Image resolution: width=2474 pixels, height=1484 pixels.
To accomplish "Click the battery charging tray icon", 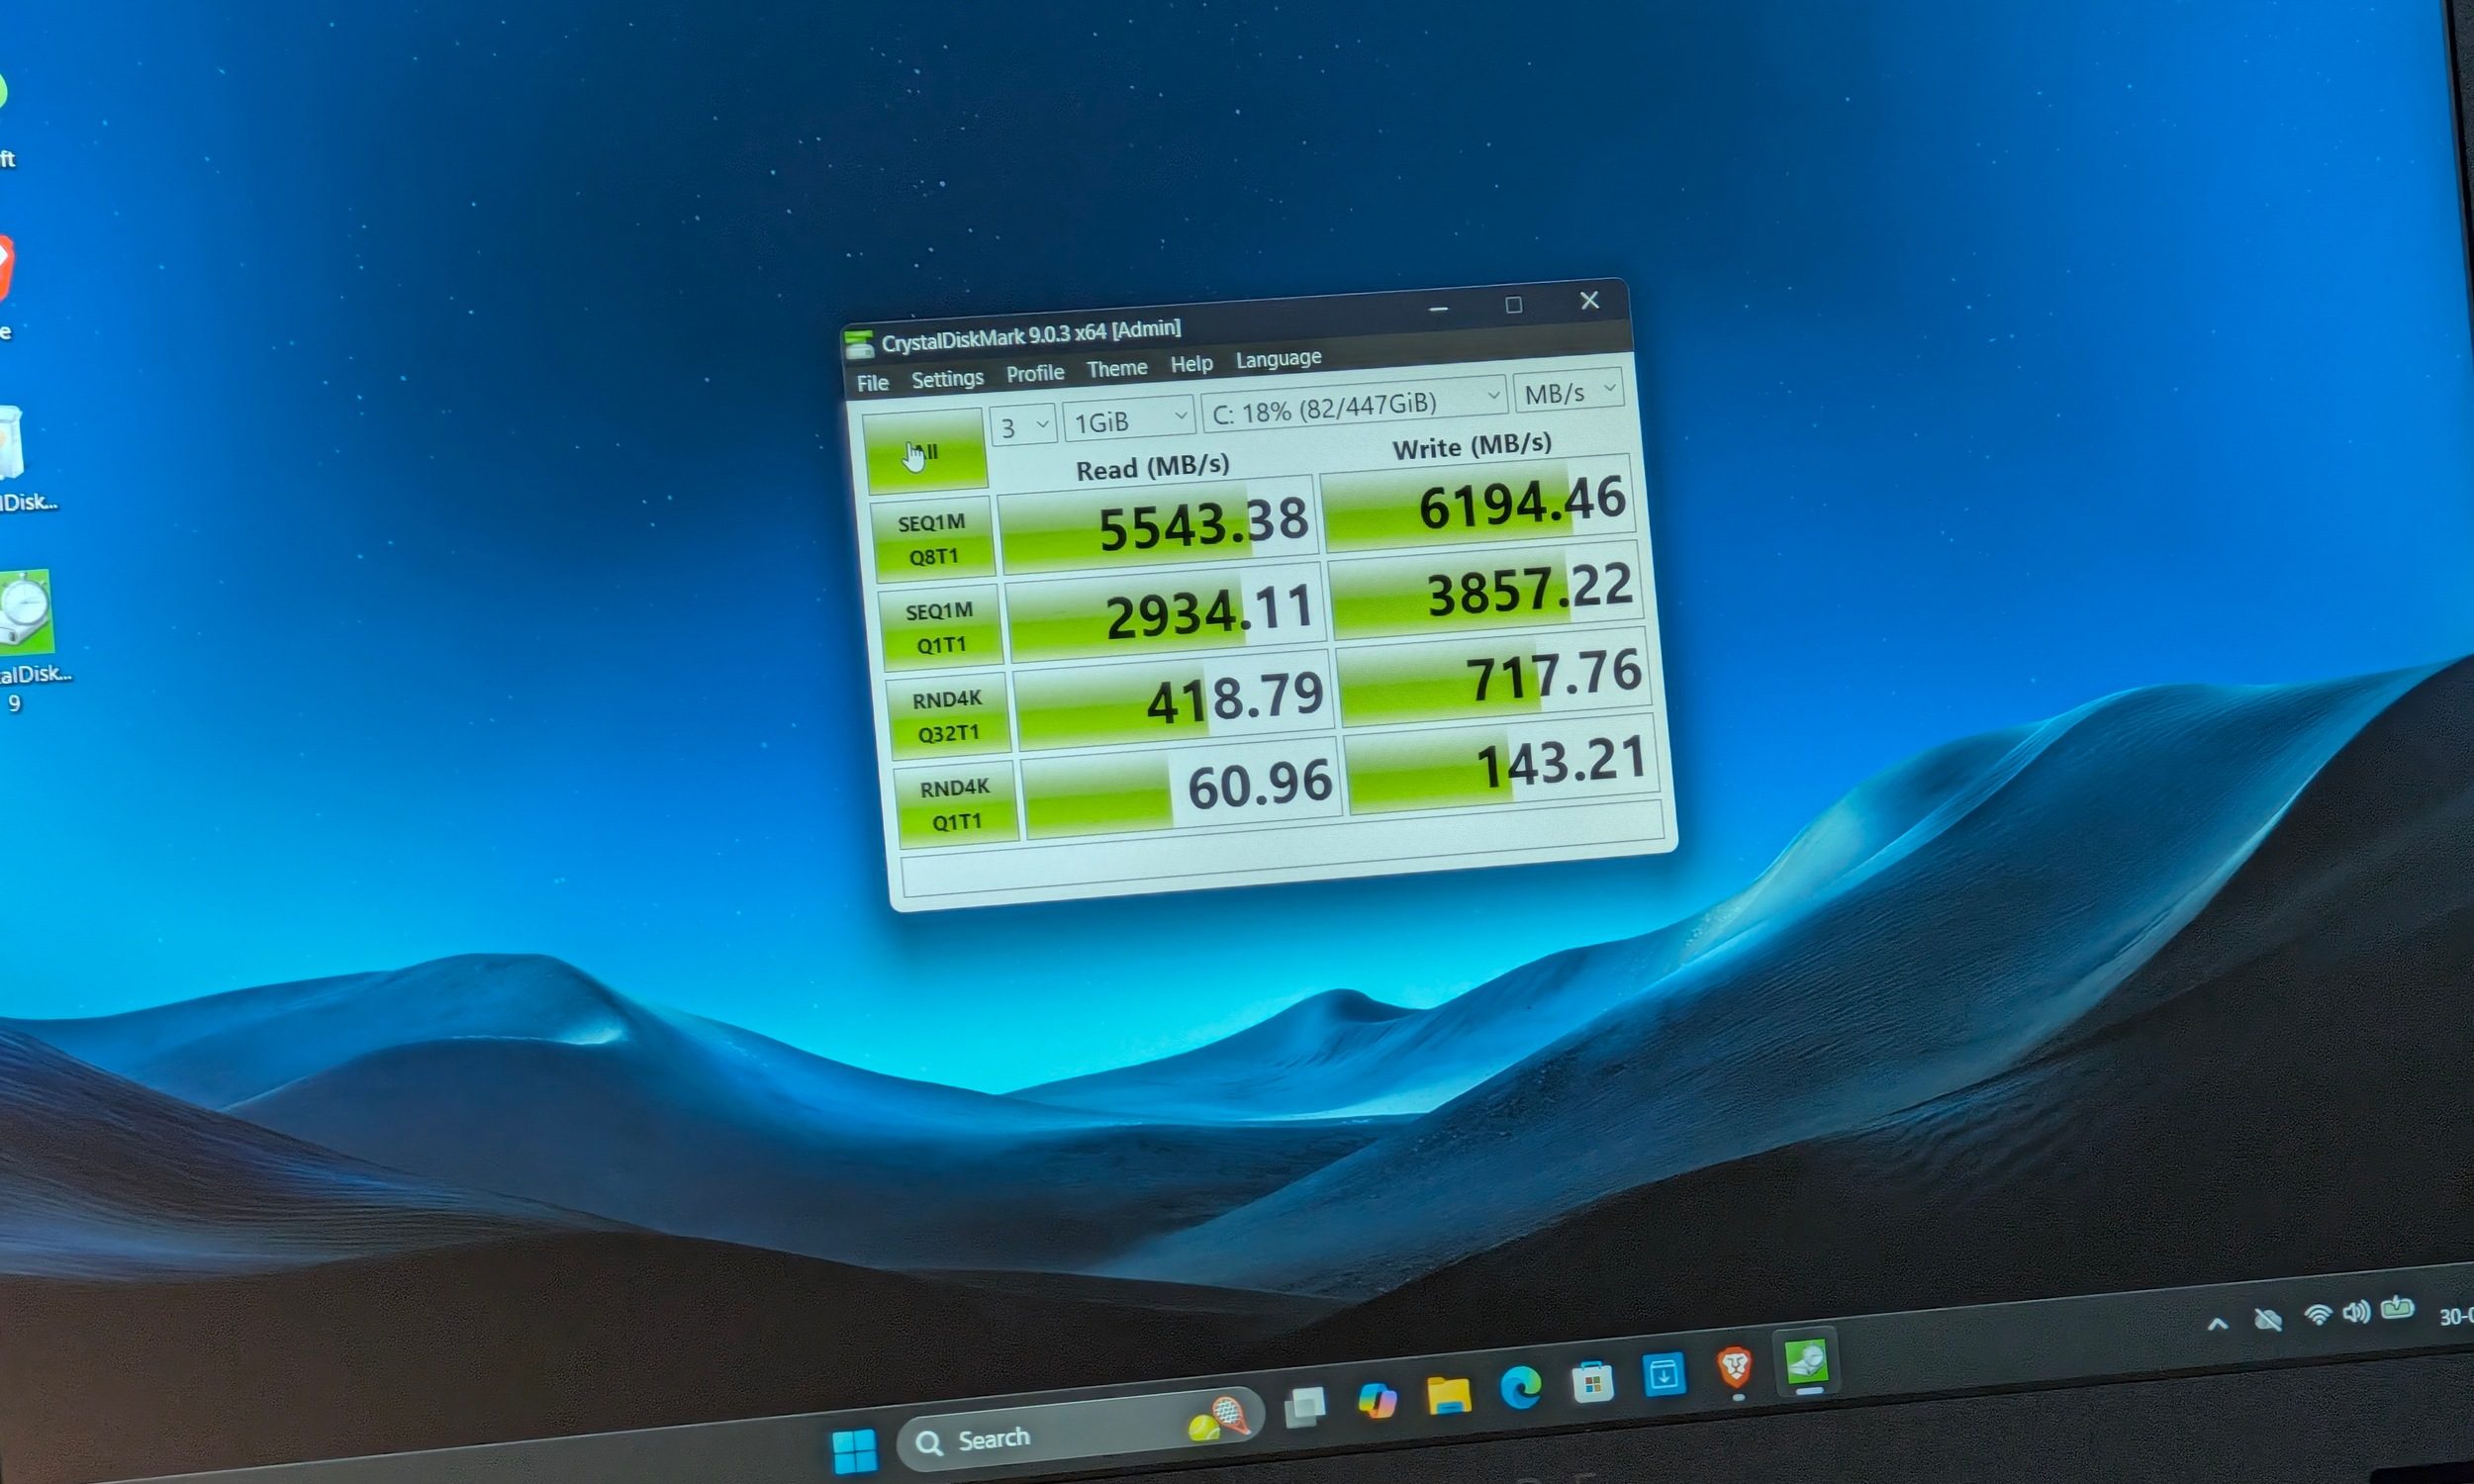I will 2397,1308.
